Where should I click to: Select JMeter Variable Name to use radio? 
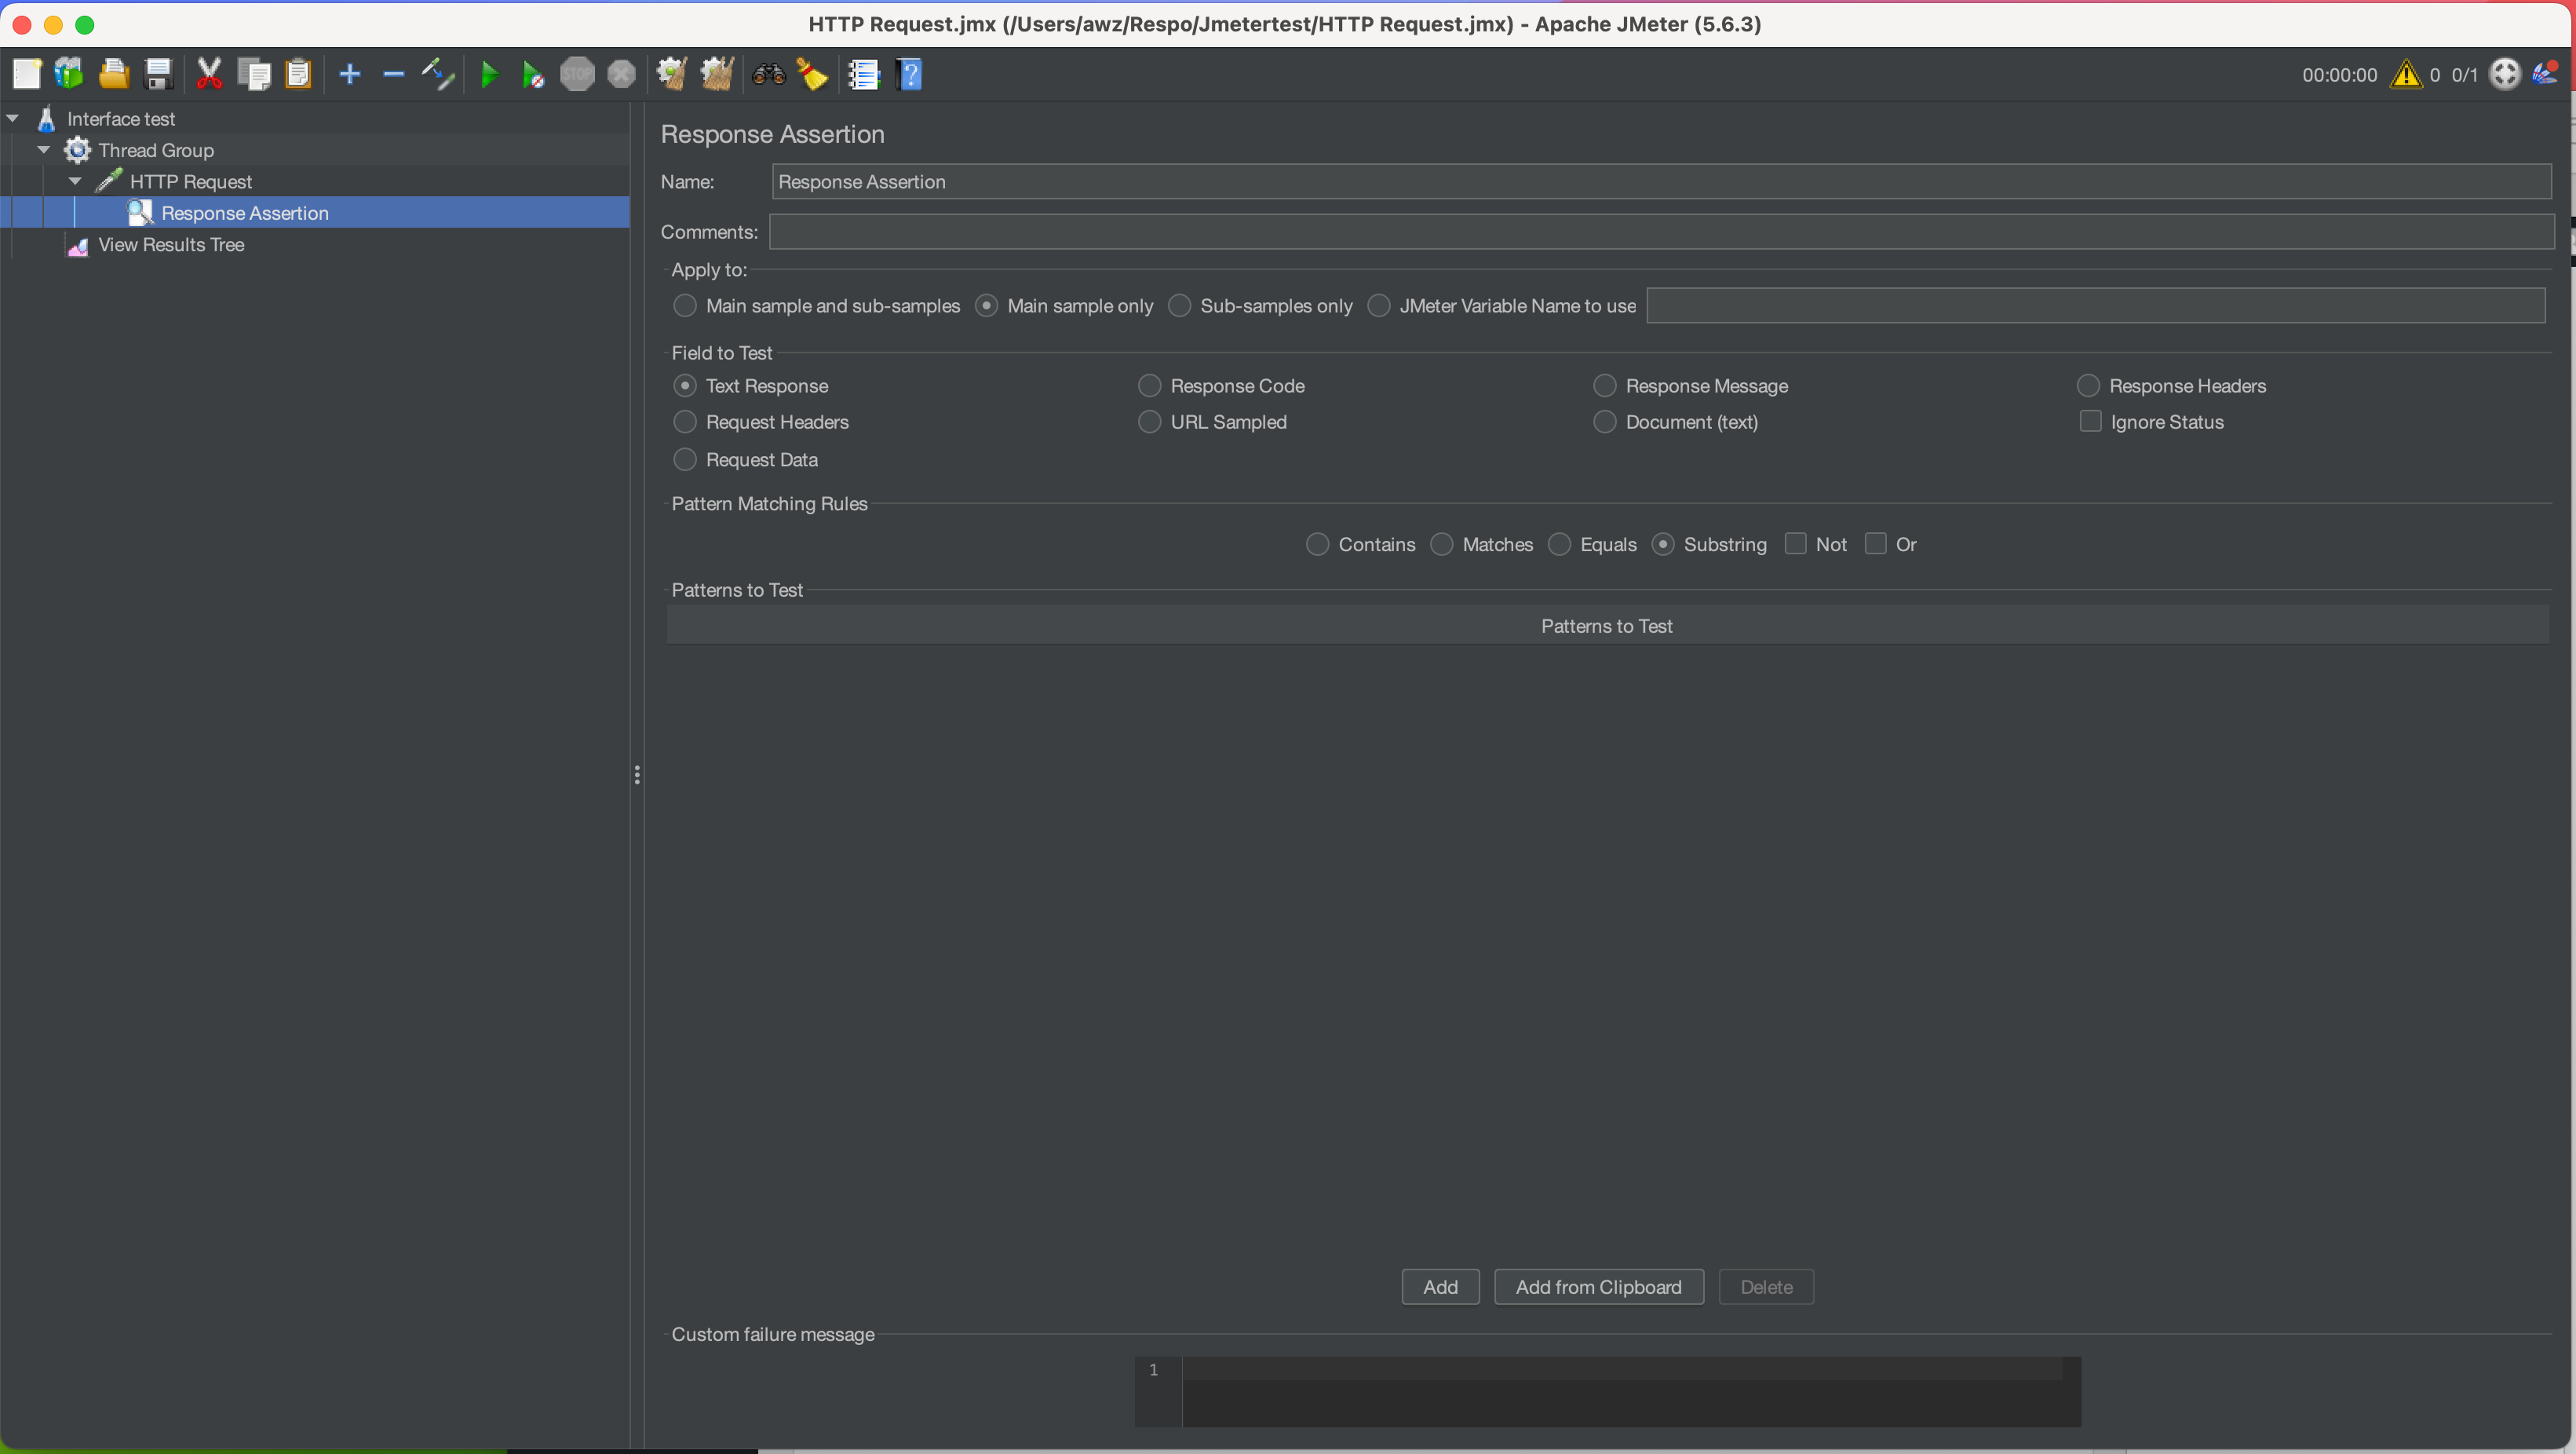1379,305
